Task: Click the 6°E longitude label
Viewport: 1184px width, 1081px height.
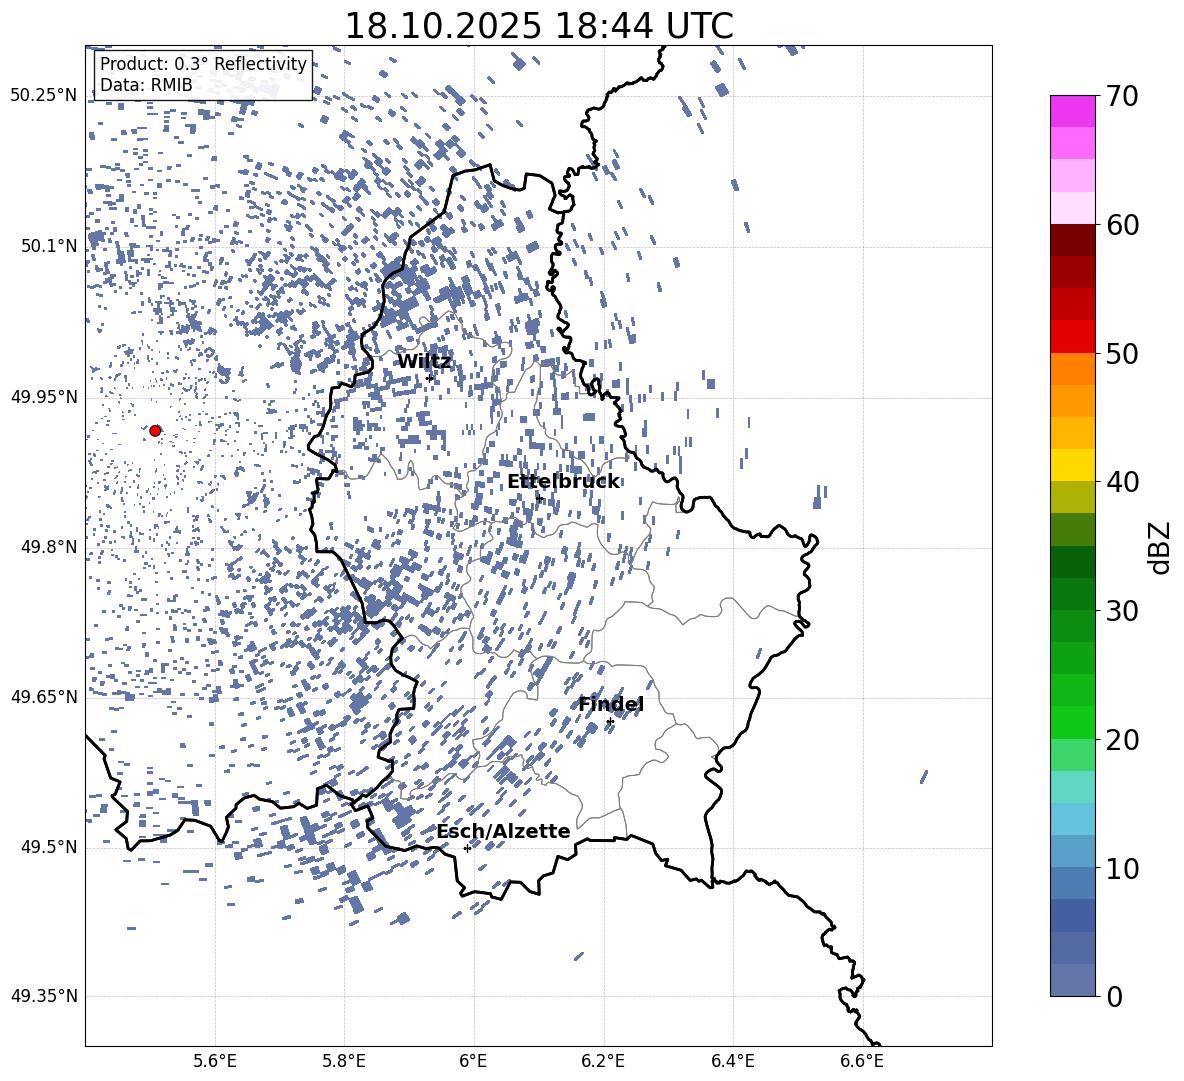Action: 473,1061
